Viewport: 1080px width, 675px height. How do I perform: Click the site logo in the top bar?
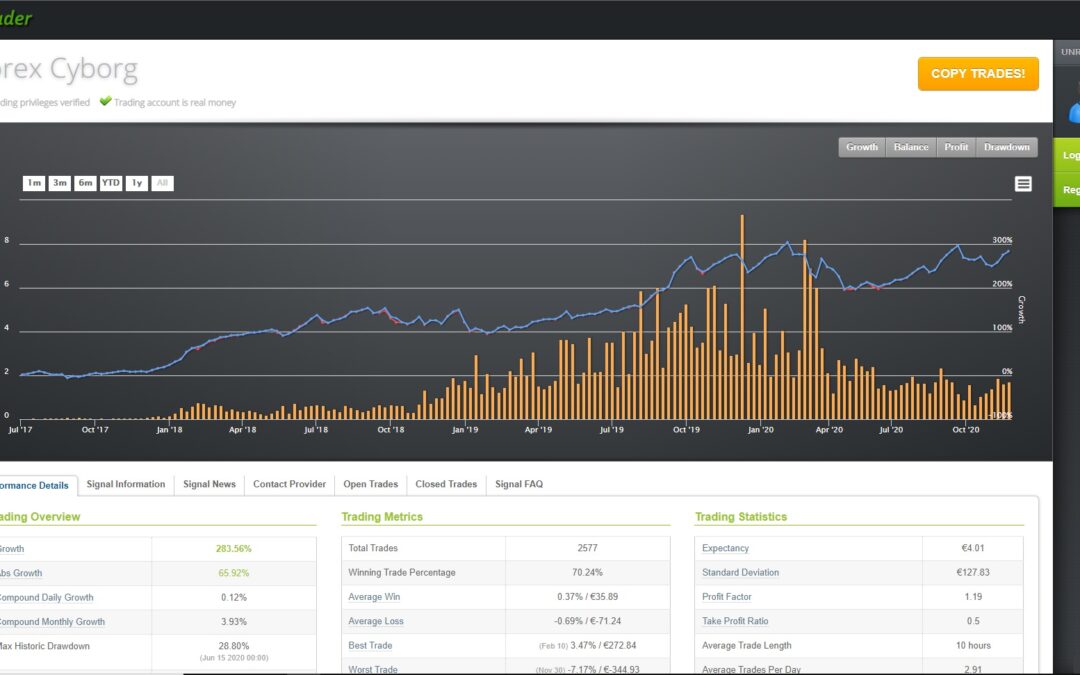[x=16, y=18]
